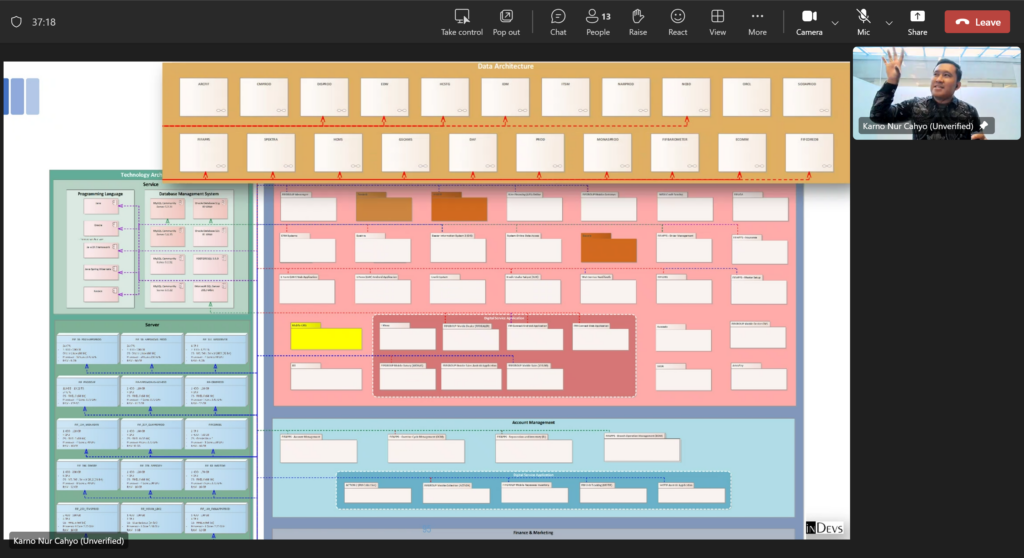The image size is (1024, 558).
Task: Open the React emoji picker
Action: point(678,21)
